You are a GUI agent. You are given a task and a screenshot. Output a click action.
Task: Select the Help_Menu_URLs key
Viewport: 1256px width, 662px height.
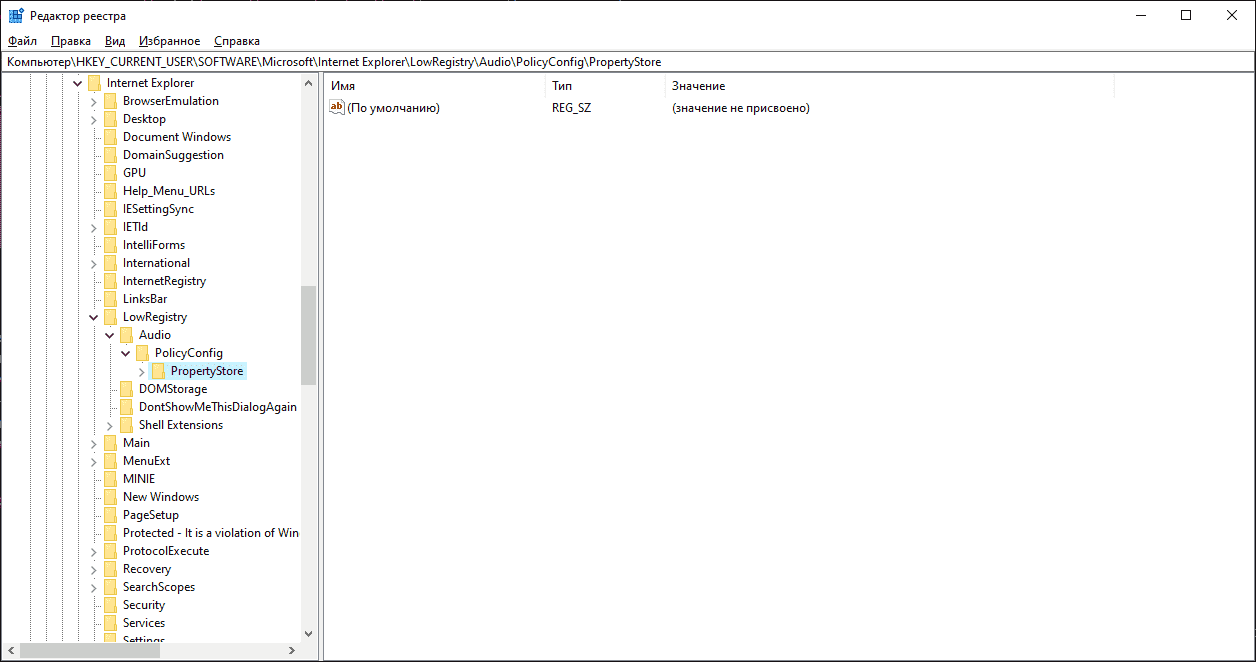coord(169,191)
